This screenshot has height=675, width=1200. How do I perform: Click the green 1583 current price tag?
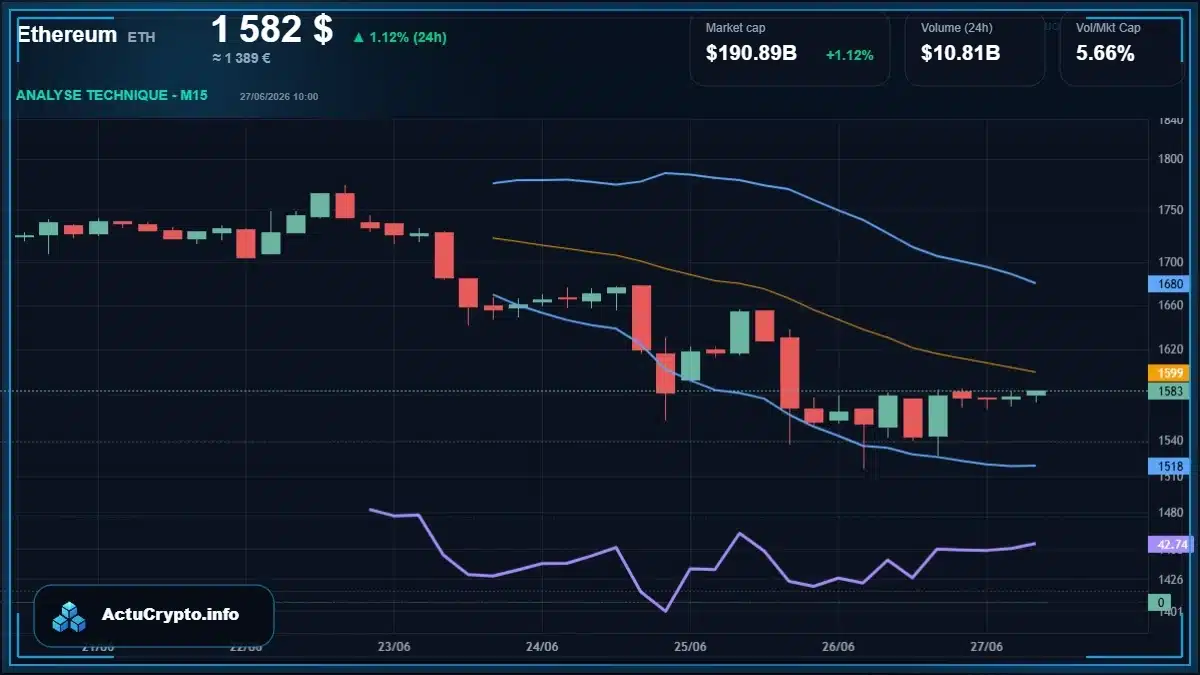(1169, 391)
